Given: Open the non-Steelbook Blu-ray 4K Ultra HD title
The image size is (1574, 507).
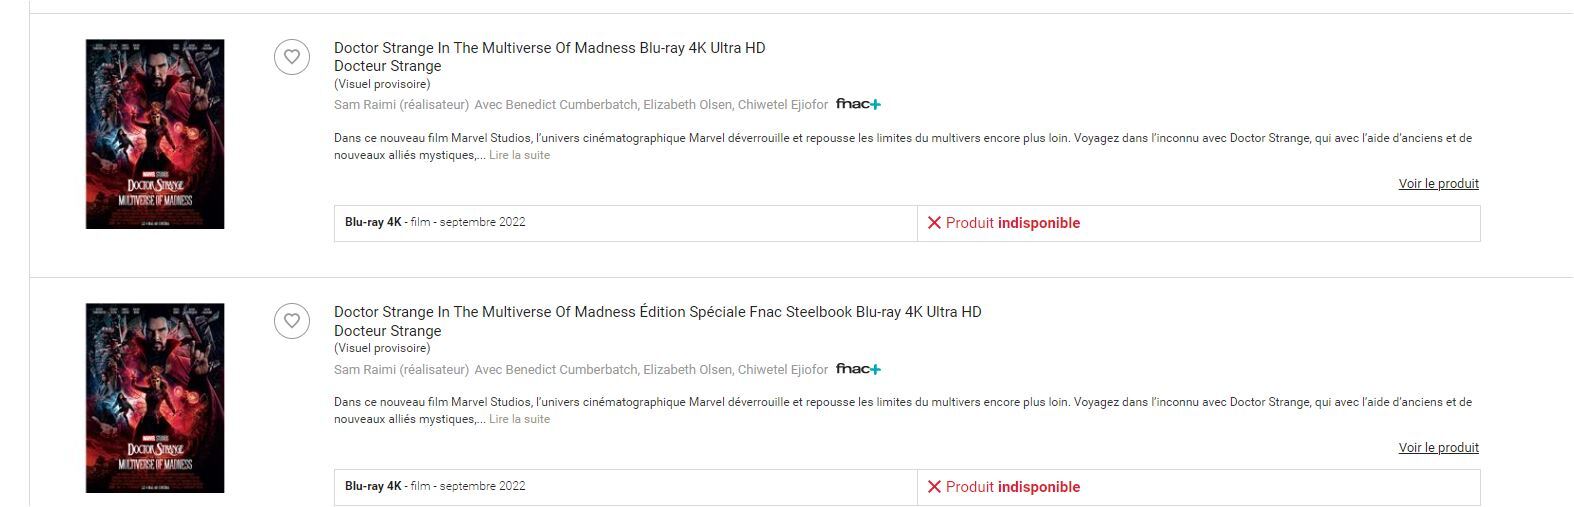Looking at the screenshot, I should coord(549,48).
